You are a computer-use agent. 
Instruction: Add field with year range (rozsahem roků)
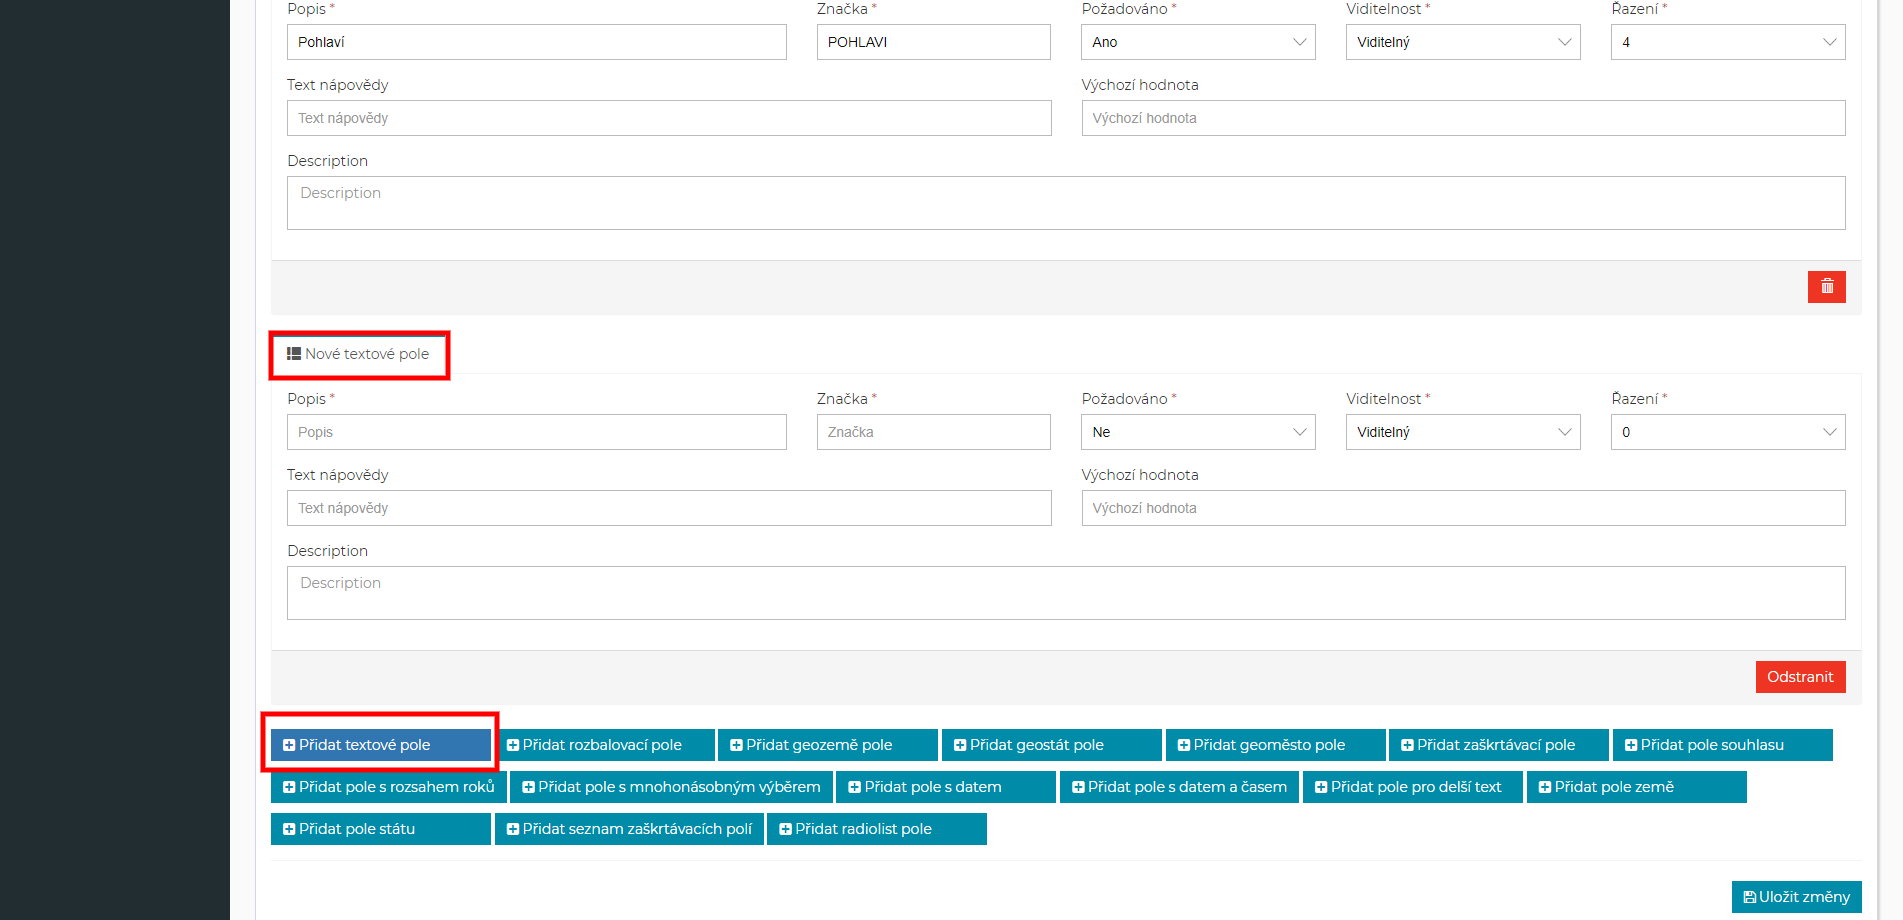tap(389, 787)
